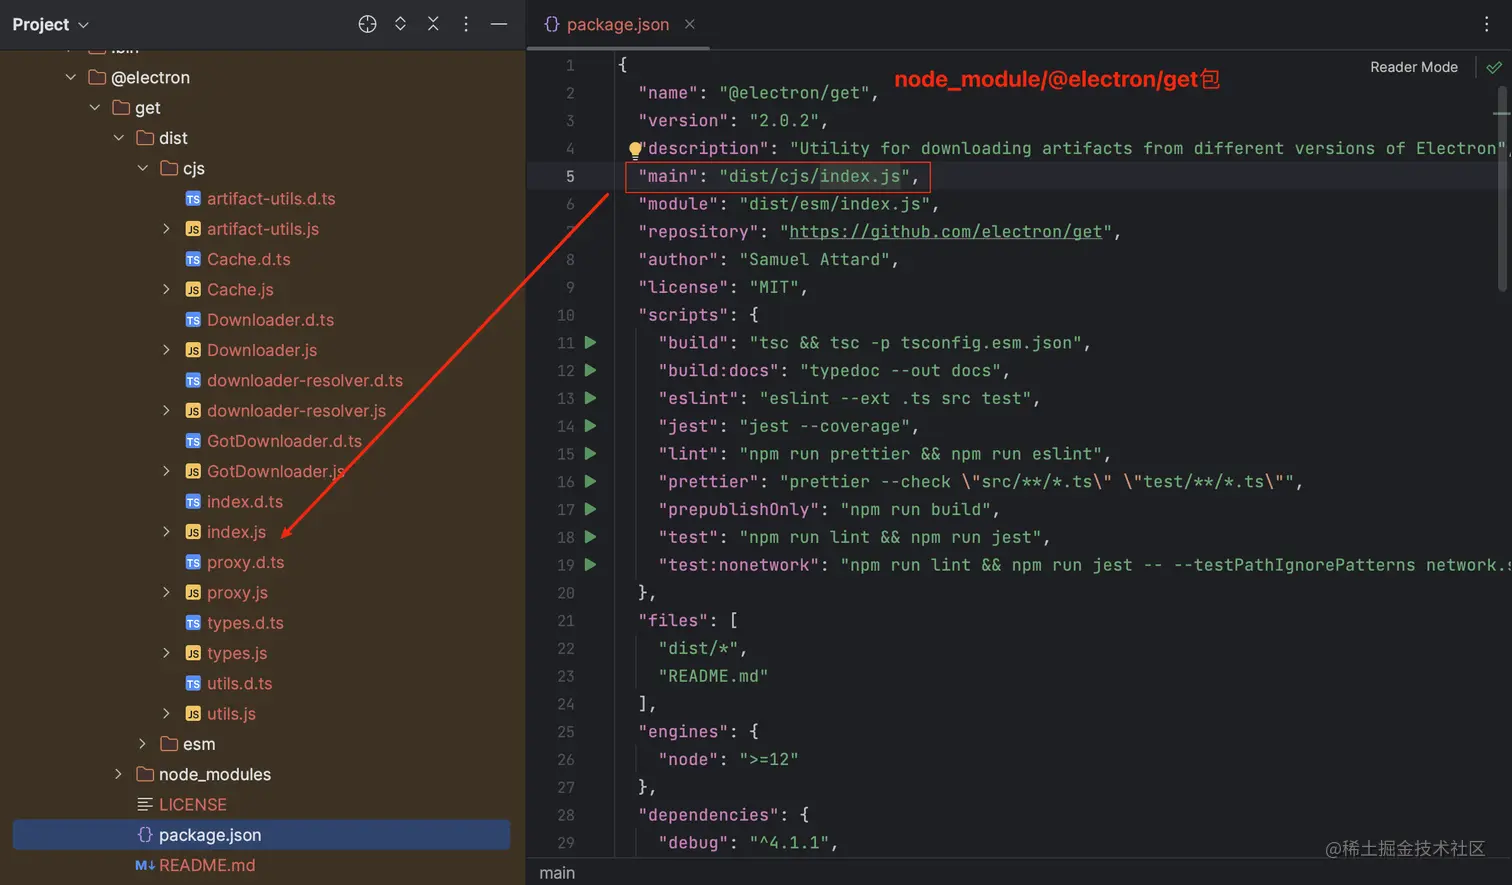Click the "README.md" entry in files array
1512x885 pixels.
click(x=713, y=676)
